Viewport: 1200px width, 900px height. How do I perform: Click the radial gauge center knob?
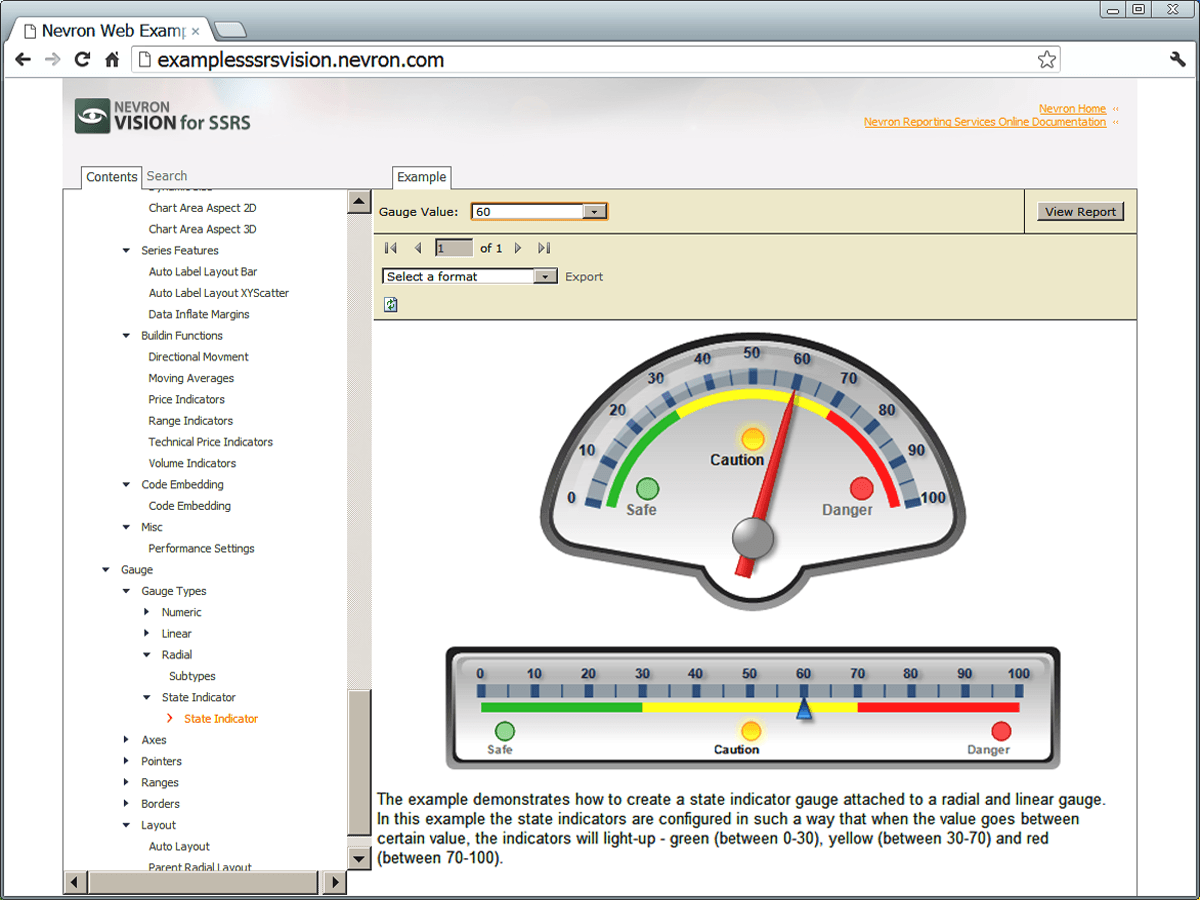[x=753, y=538]
